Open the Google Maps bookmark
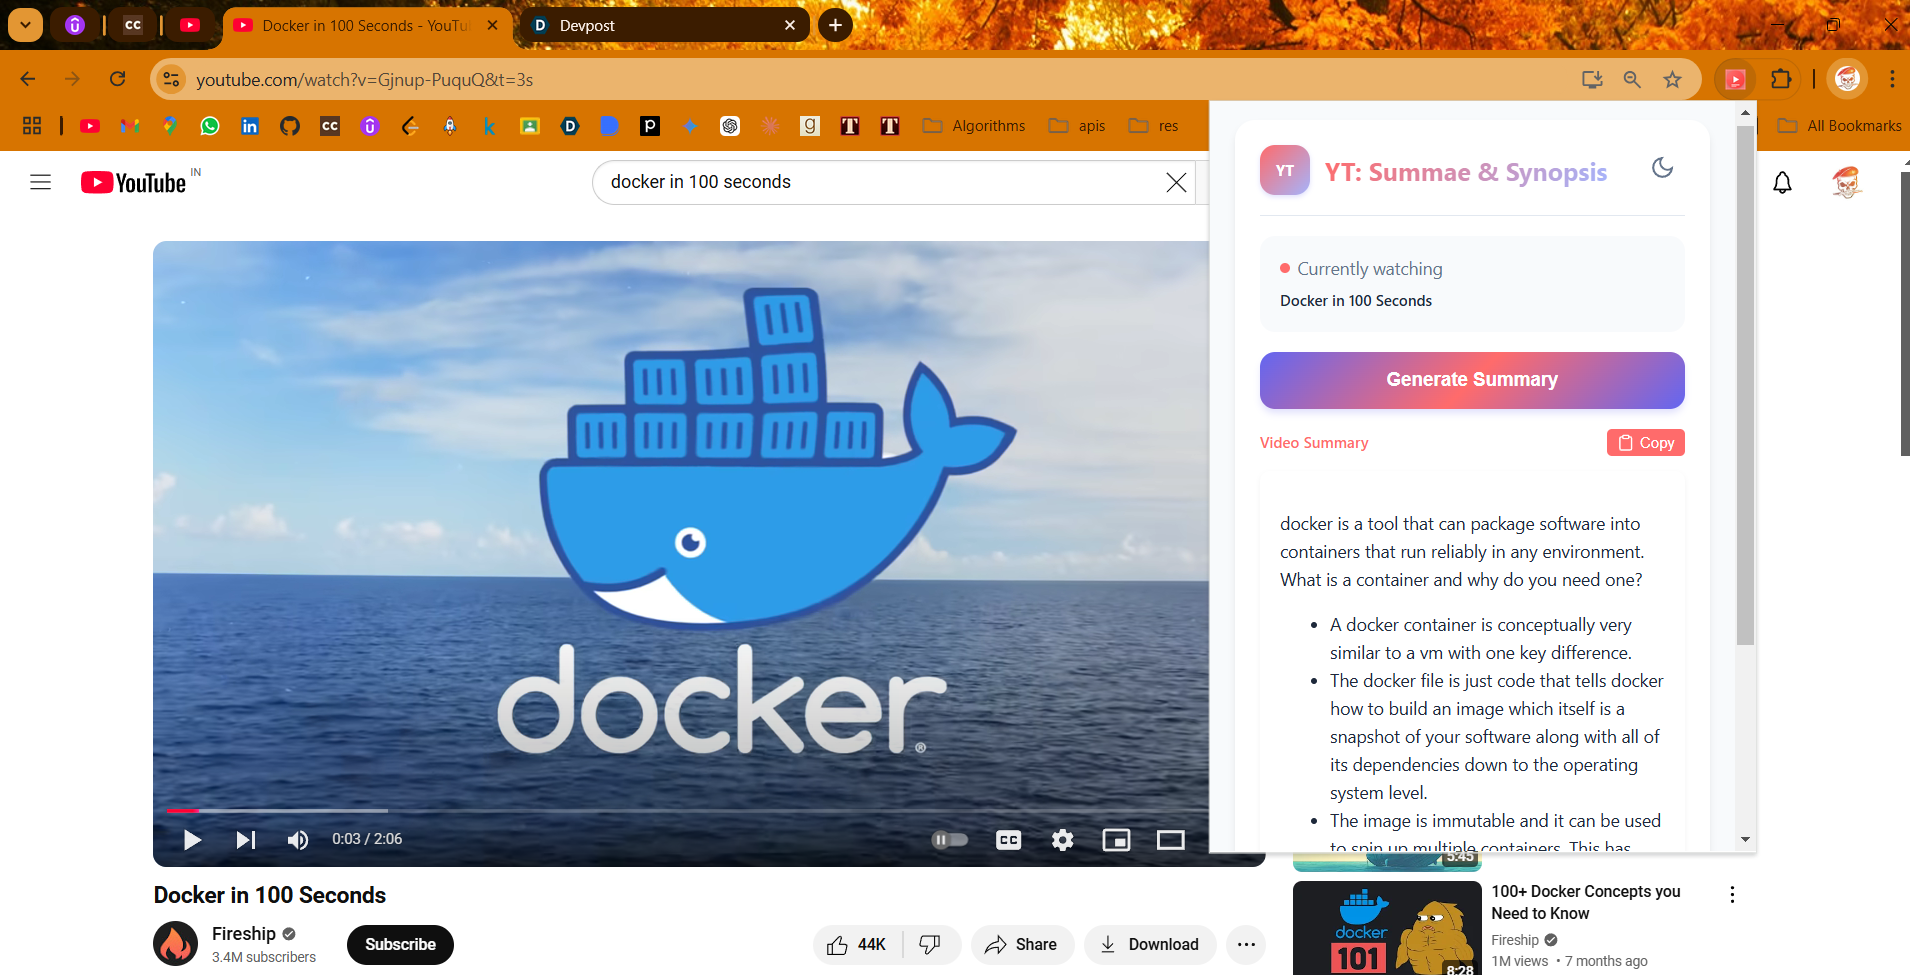 click(170, 126)
